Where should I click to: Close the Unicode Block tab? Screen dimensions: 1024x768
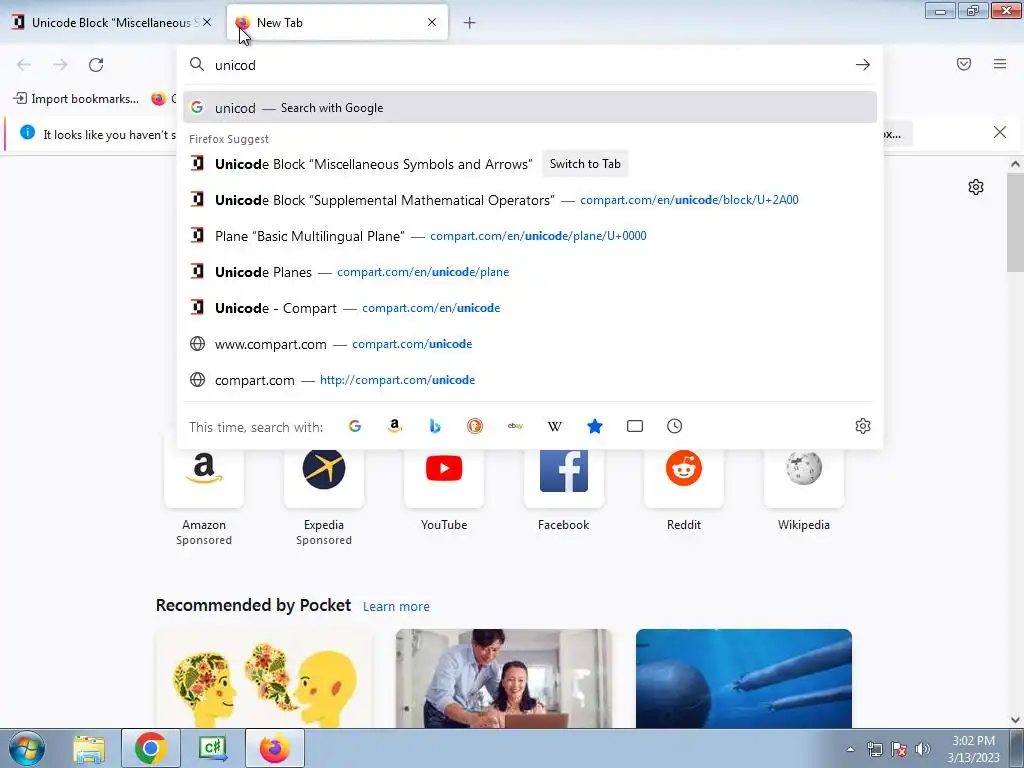point(207,22)
